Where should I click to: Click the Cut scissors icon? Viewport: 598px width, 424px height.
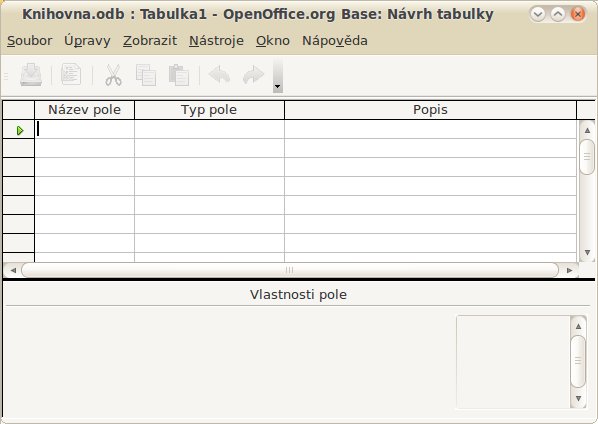113,75
